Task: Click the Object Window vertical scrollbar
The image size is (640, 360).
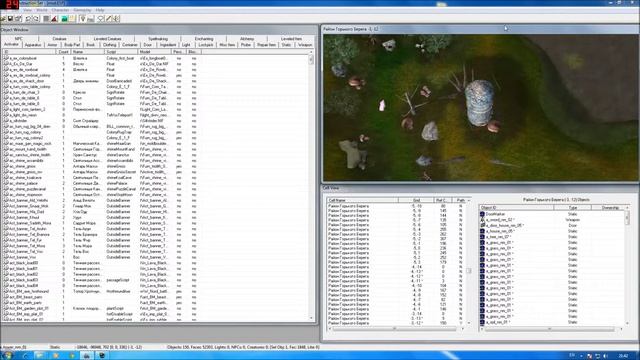Action: (x=311, y=186)
